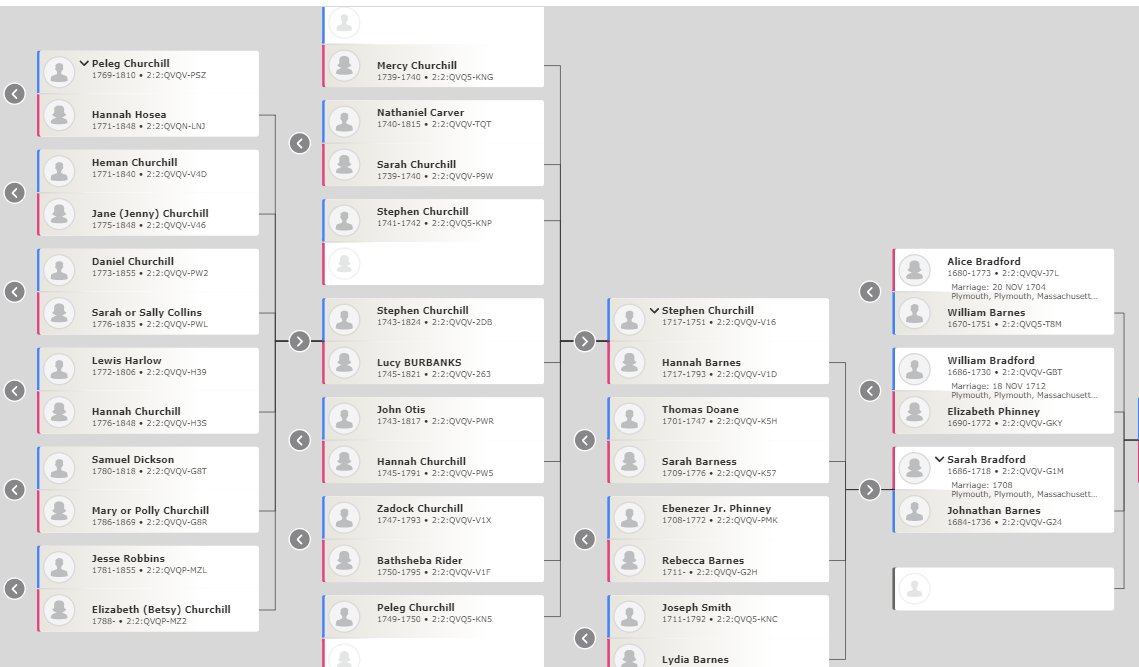1139x667 pixels.
Task: Click the right arrow connecting to Stephen Churchill 1743-1824
Action: point(300,341)
